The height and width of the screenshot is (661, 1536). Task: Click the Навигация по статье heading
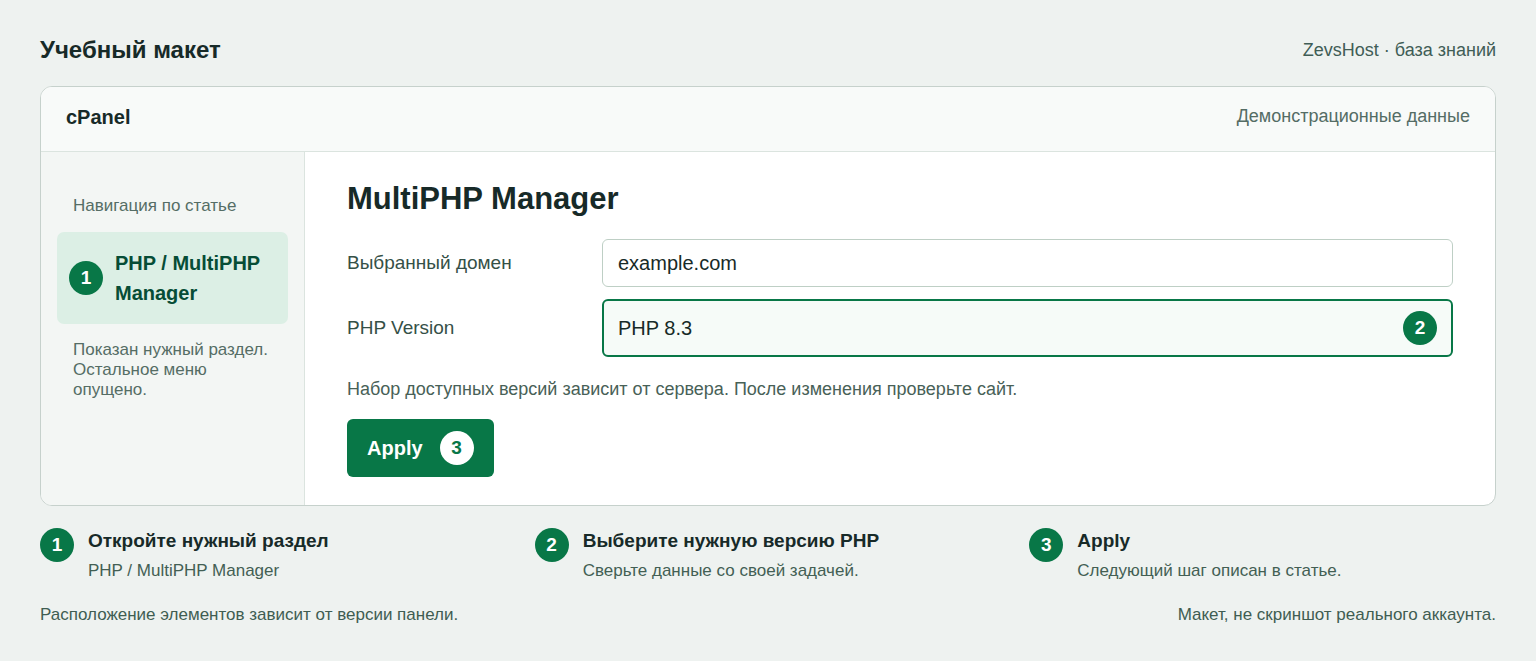[155, 205]
